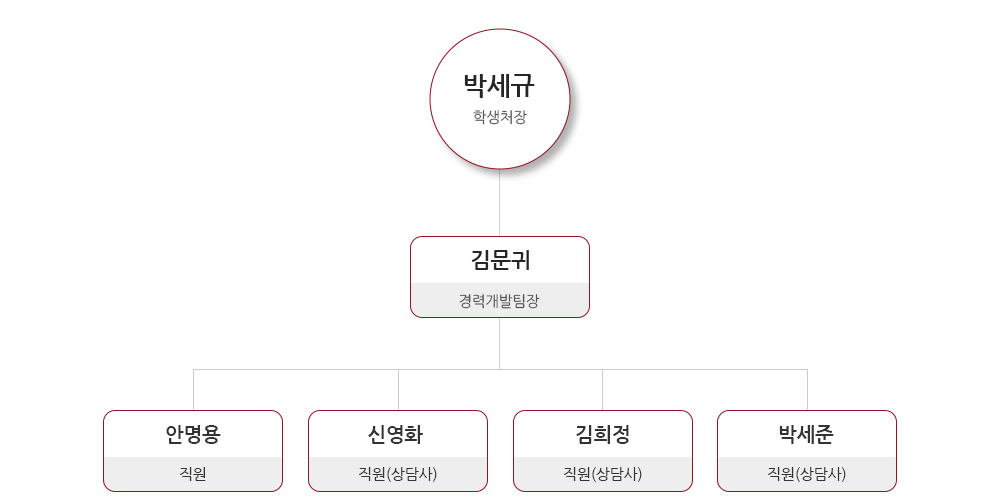Click the vertical connector above 김희정 card
The height and width of the screenshot is (500, 1000).
click(x=603, y=390)
